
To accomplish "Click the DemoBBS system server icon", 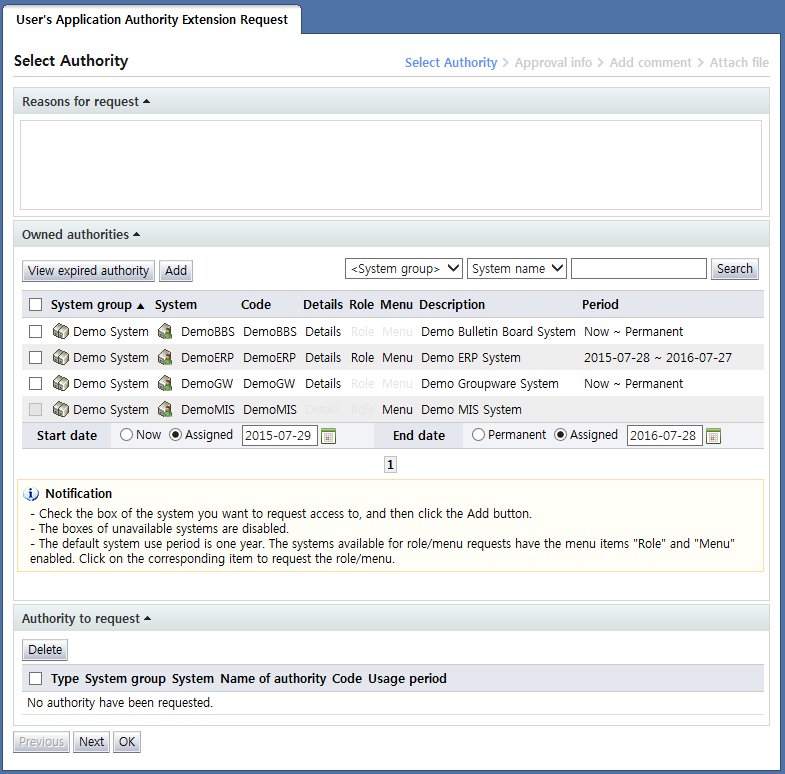I will point(165,332).
